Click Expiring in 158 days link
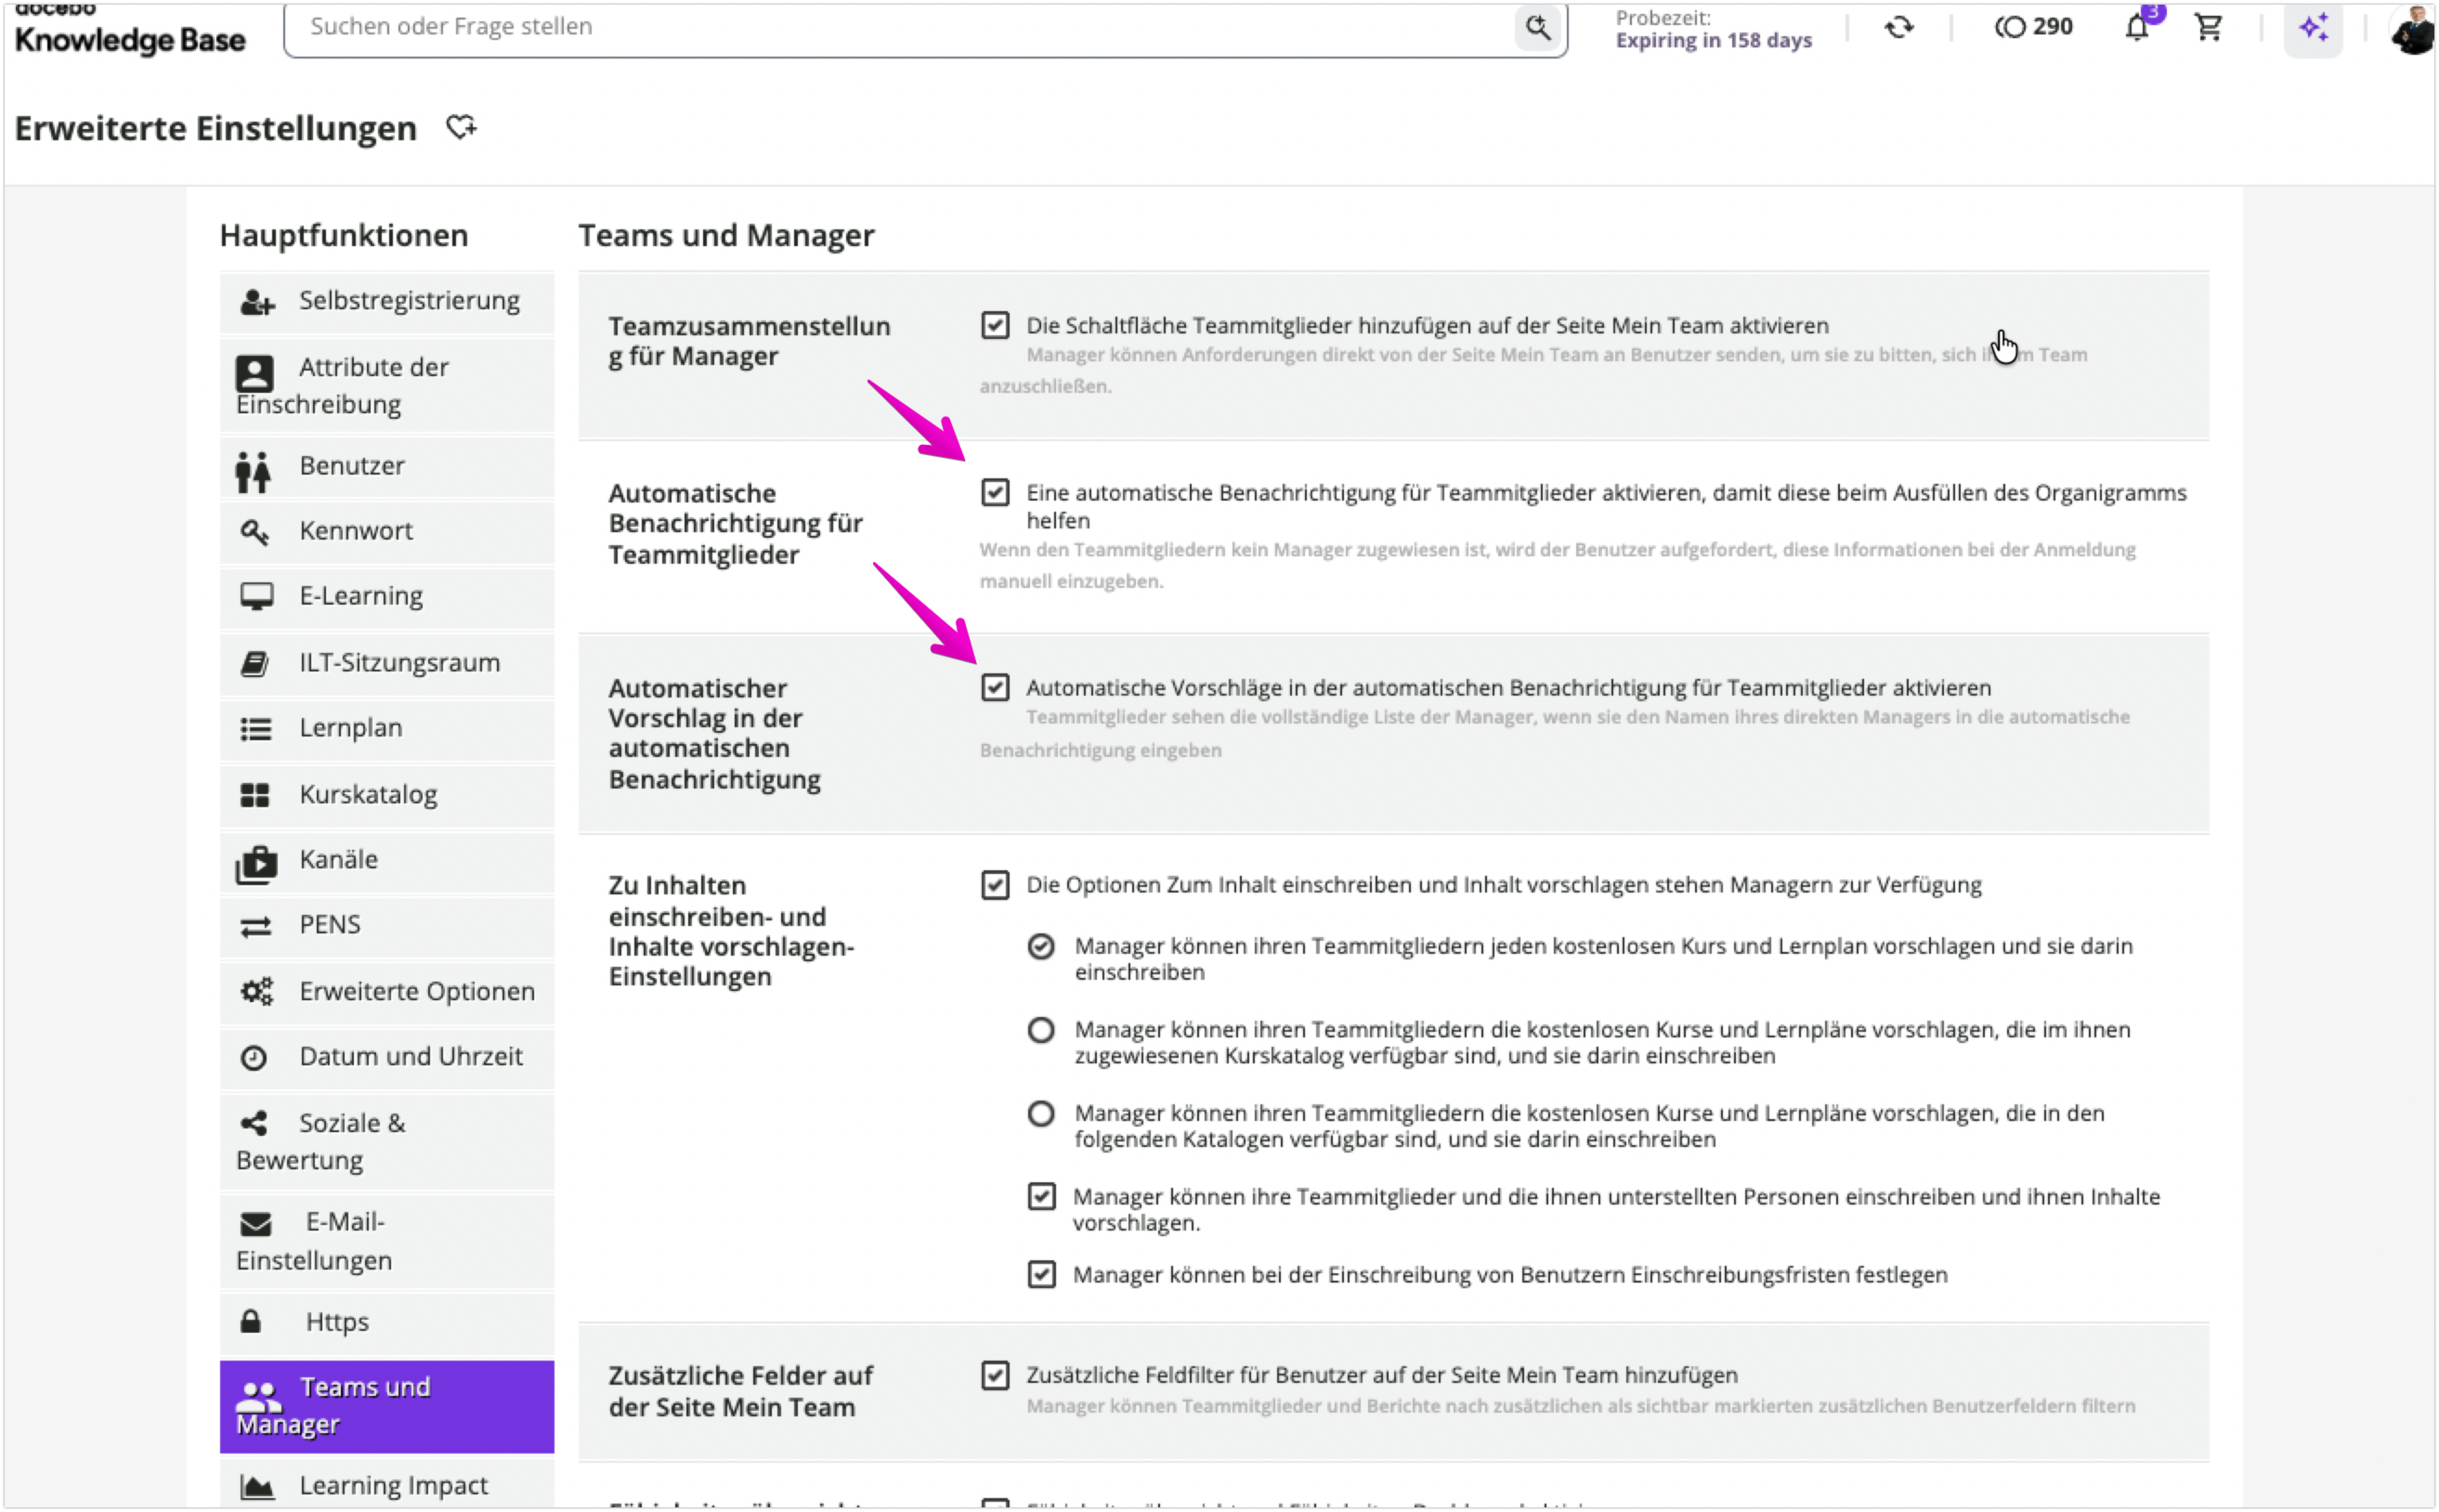This screenshot has width=2439, height=1512. [1713, 40]
